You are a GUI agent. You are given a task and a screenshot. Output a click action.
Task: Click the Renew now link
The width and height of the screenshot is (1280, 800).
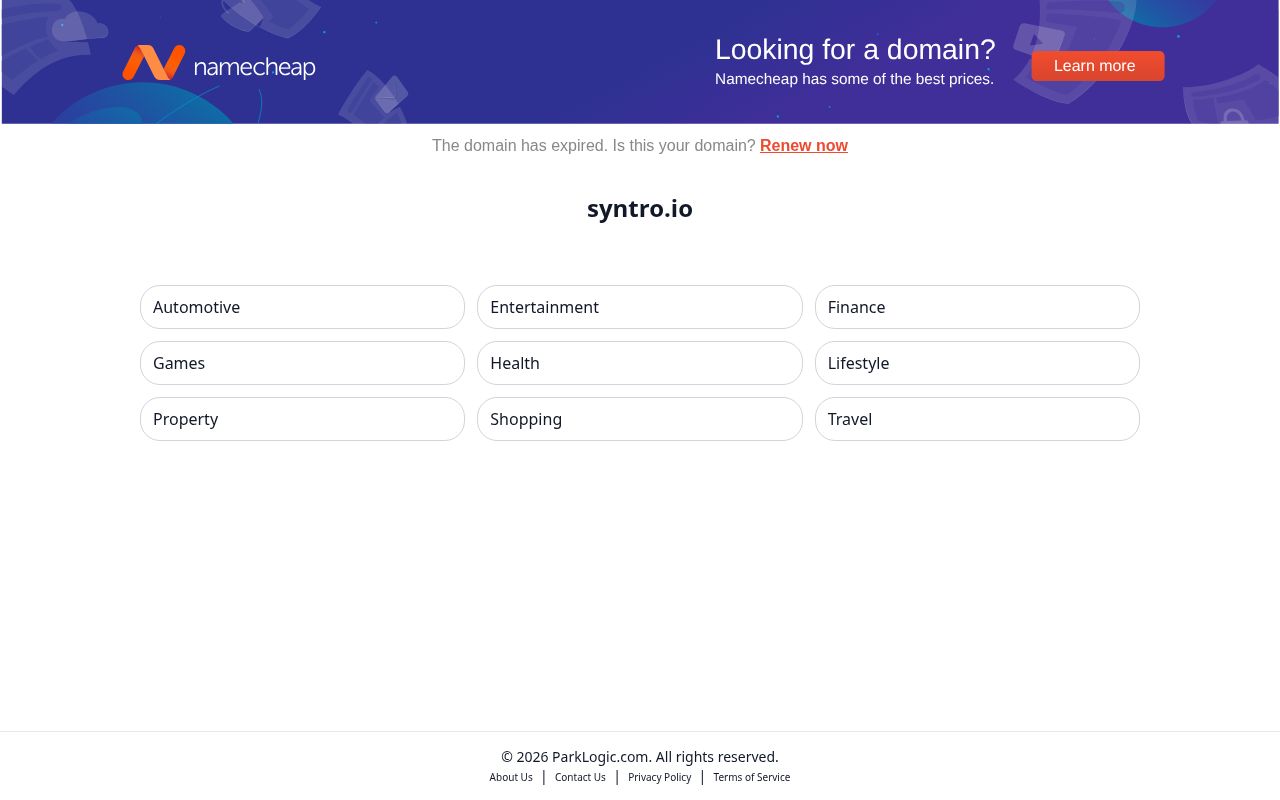[804, 145]
